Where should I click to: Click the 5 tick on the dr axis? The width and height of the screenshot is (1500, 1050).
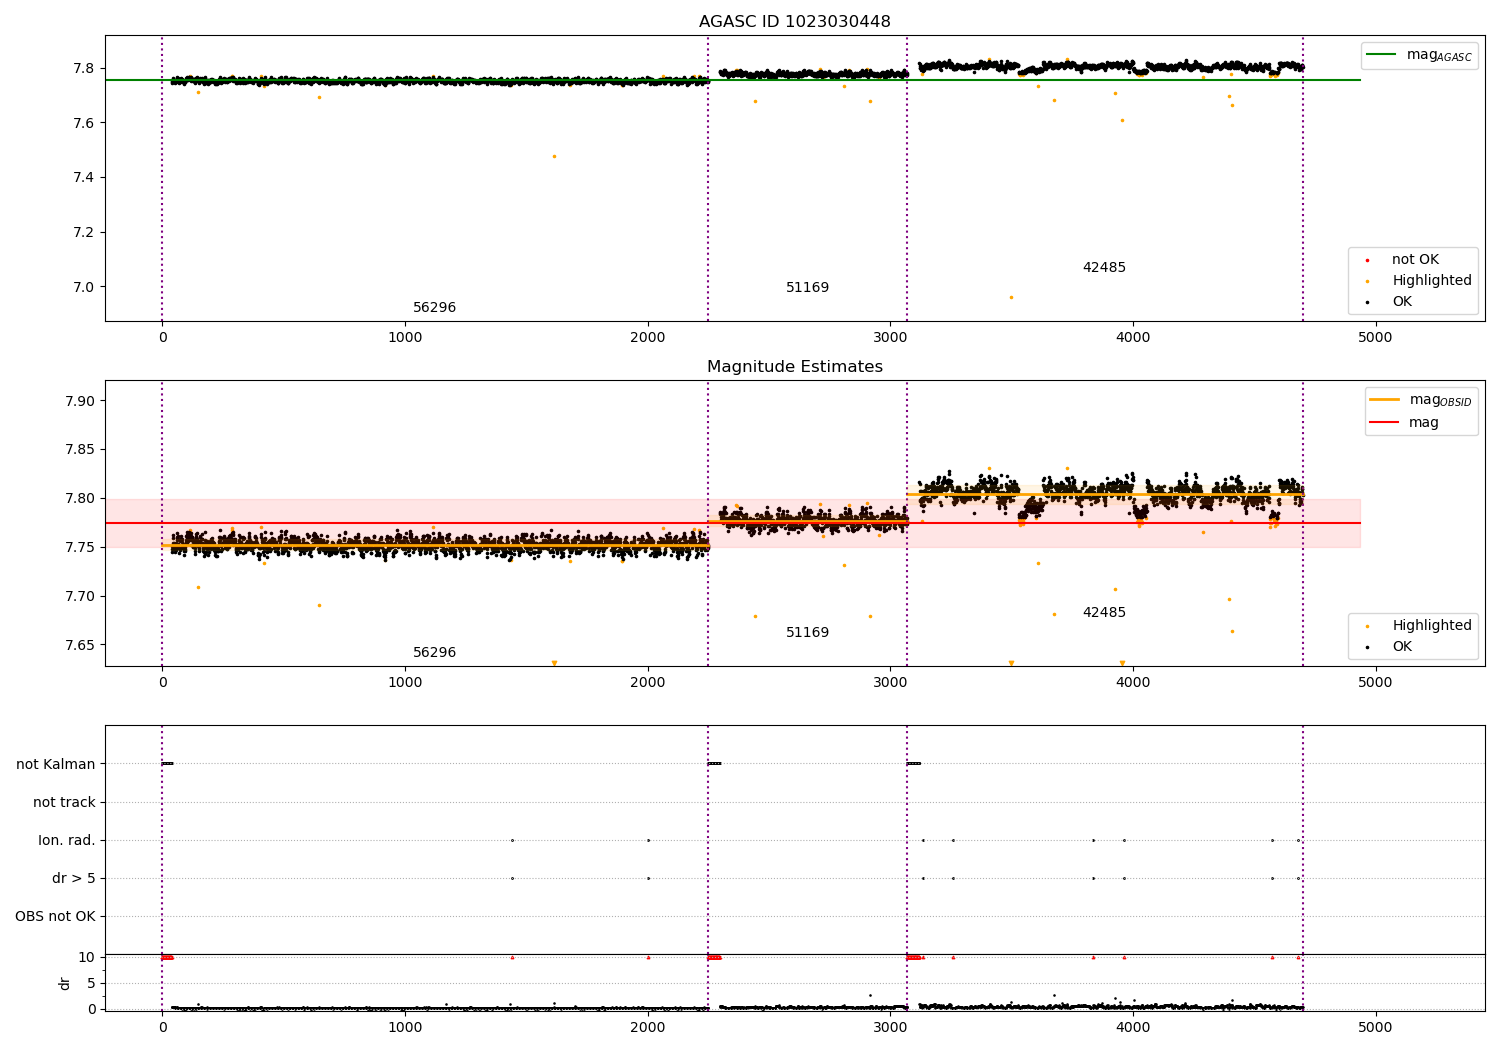point(91,984)
